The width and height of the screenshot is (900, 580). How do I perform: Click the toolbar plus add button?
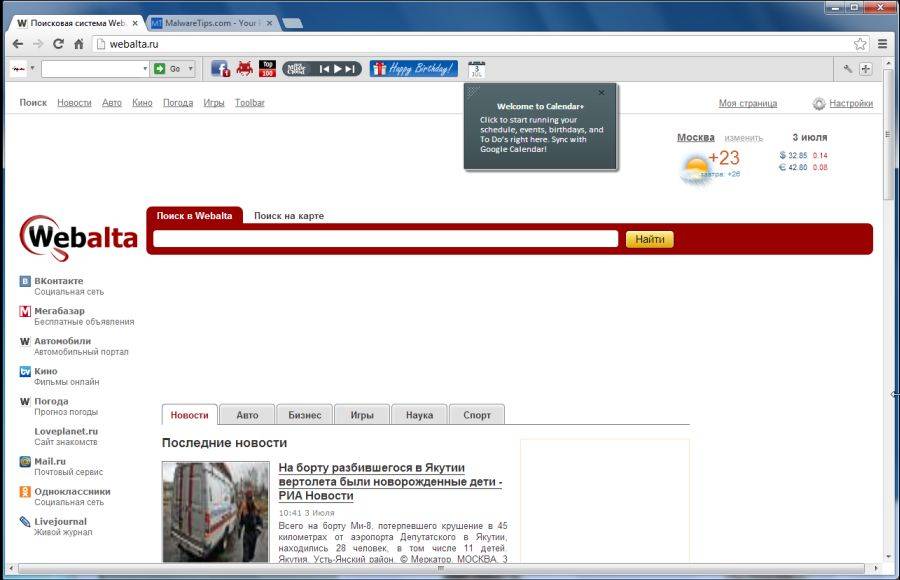[866, 69]
